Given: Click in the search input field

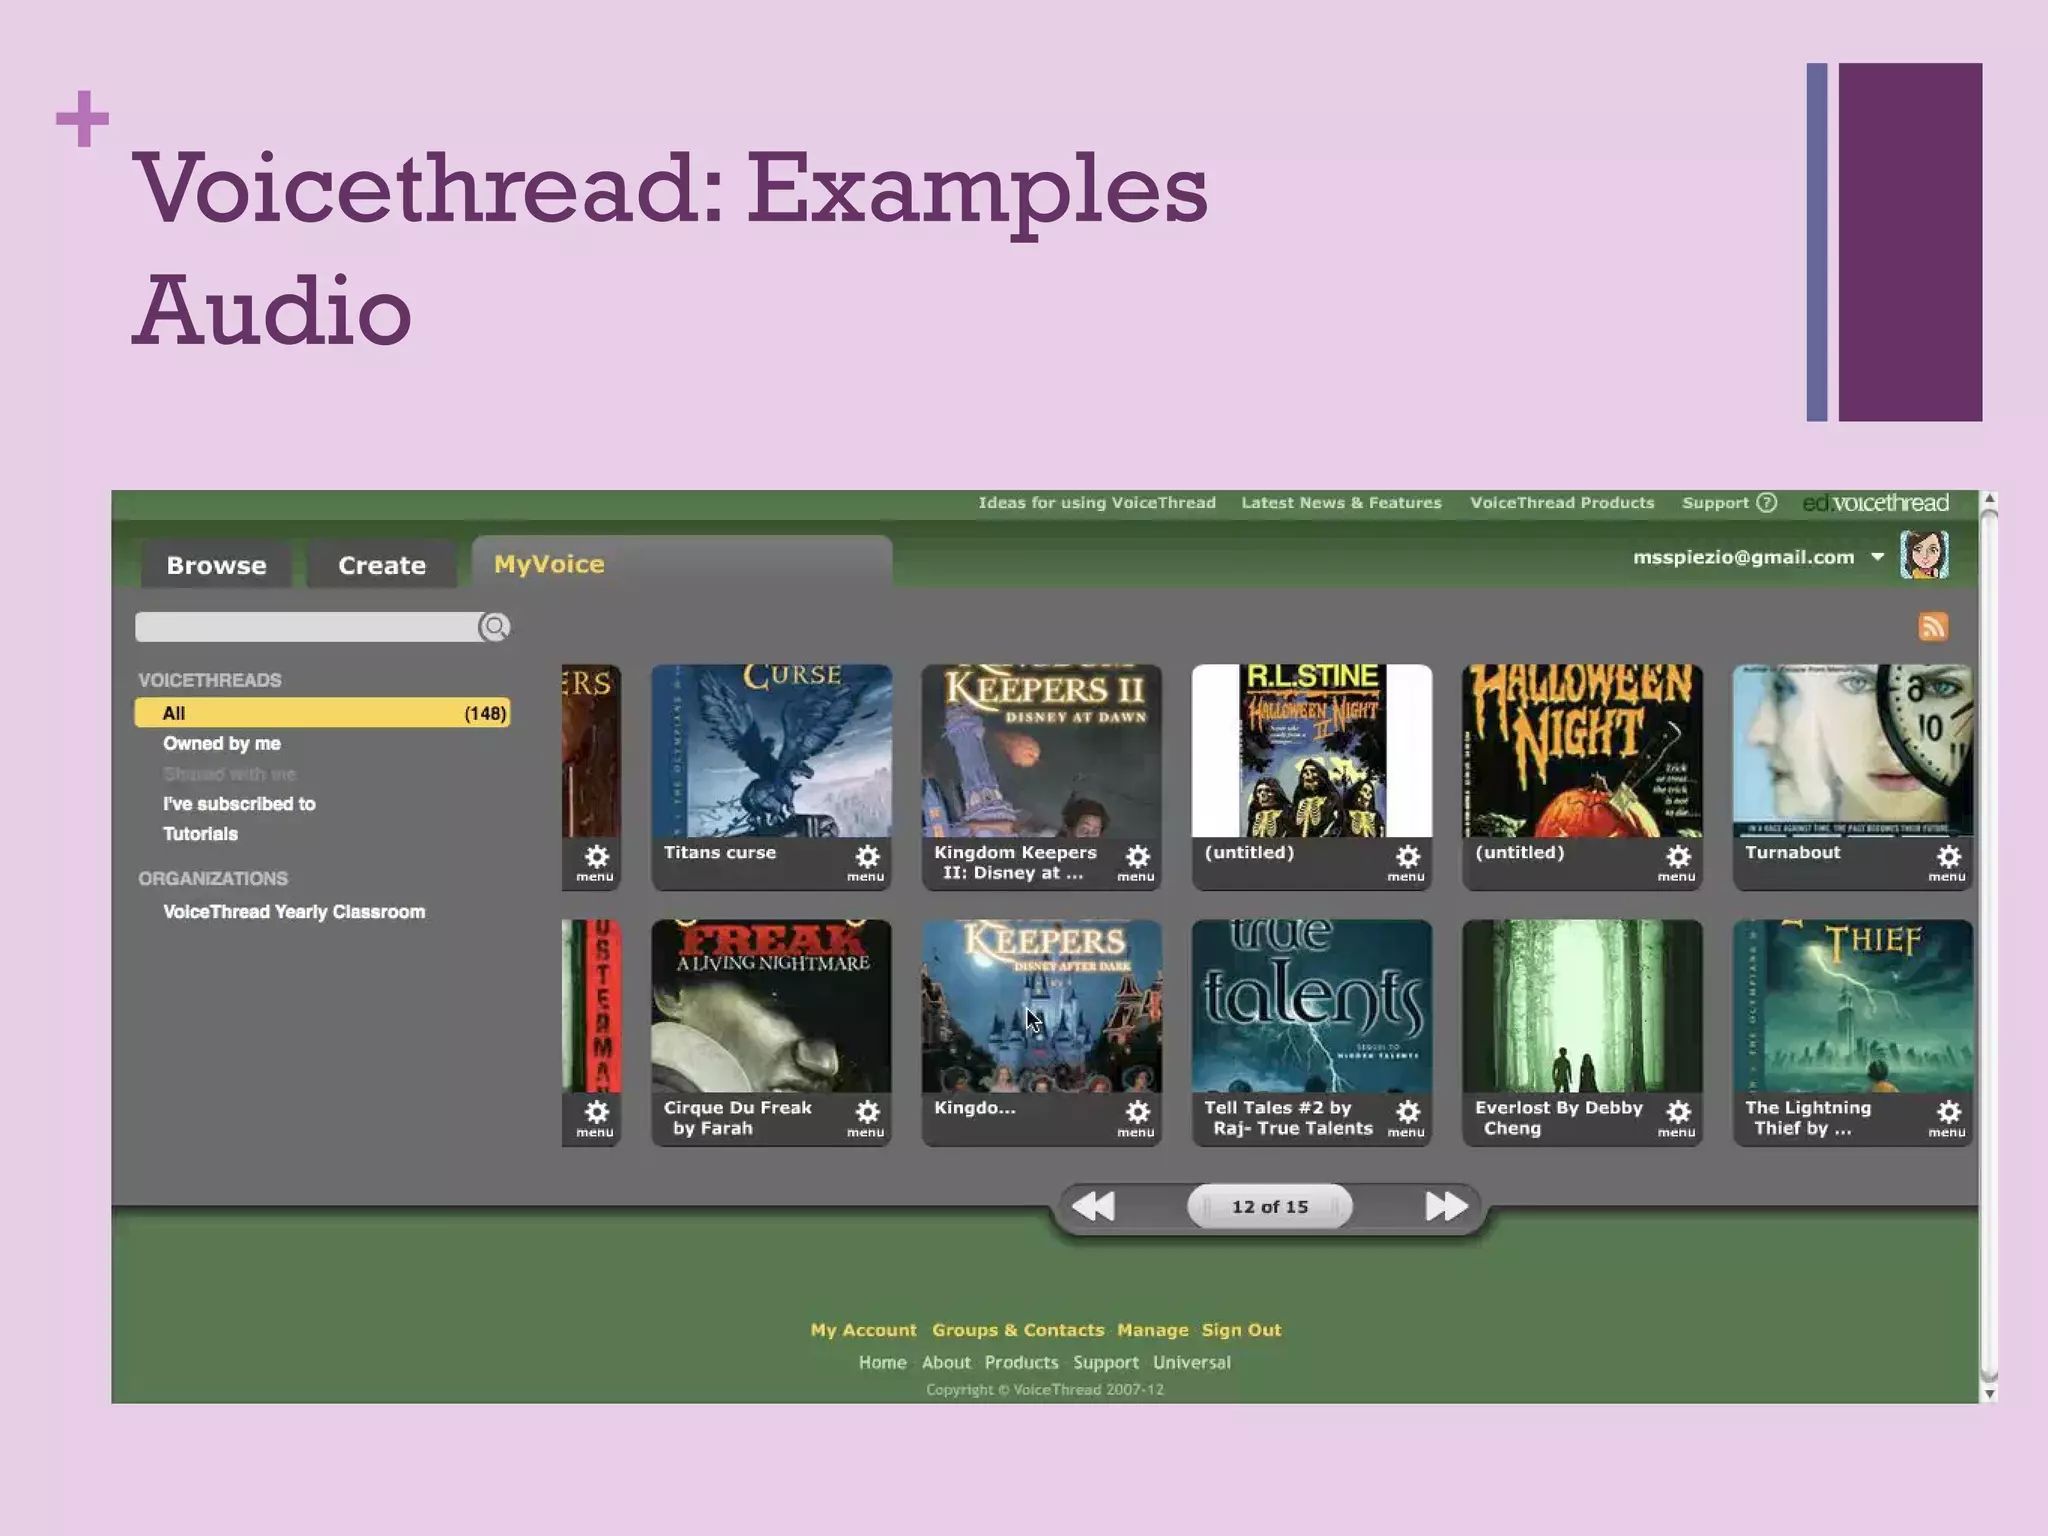Looking at the screenshot, I should point(308,627).
